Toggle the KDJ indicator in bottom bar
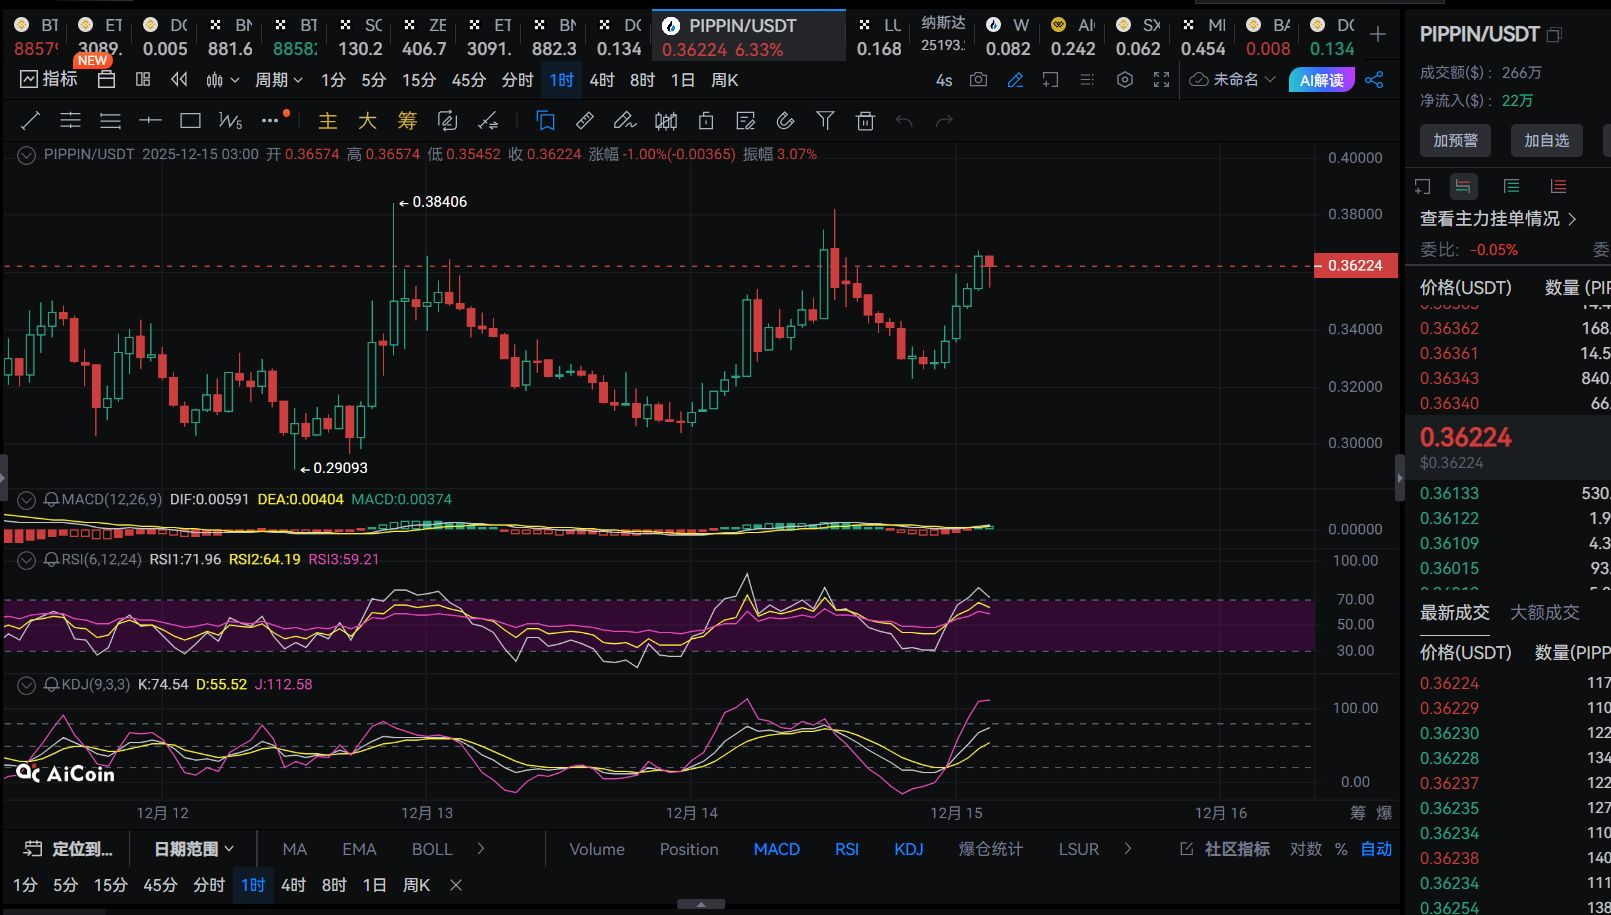The width and height of the screenshot is (1611, 915). [908, 849]
